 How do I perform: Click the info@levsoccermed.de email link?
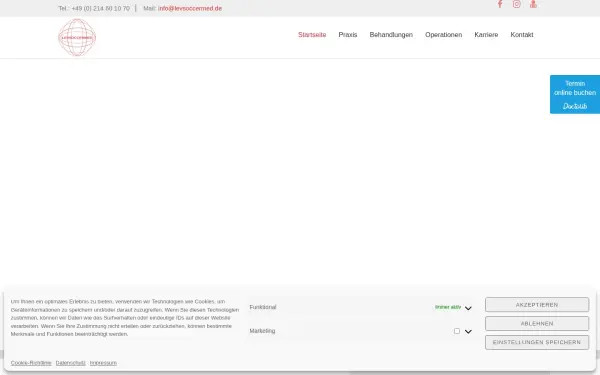(x=190, y=8)
